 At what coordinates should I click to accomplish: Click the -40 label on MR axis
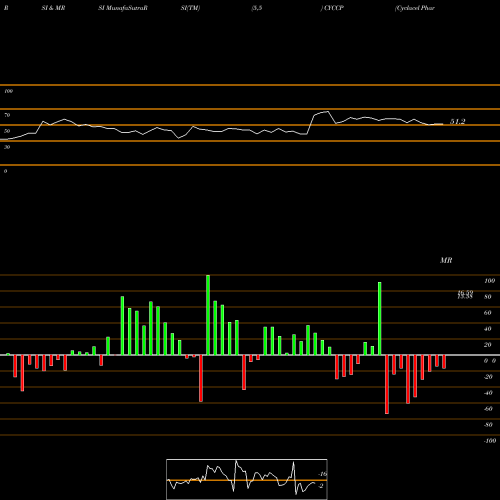488,393
